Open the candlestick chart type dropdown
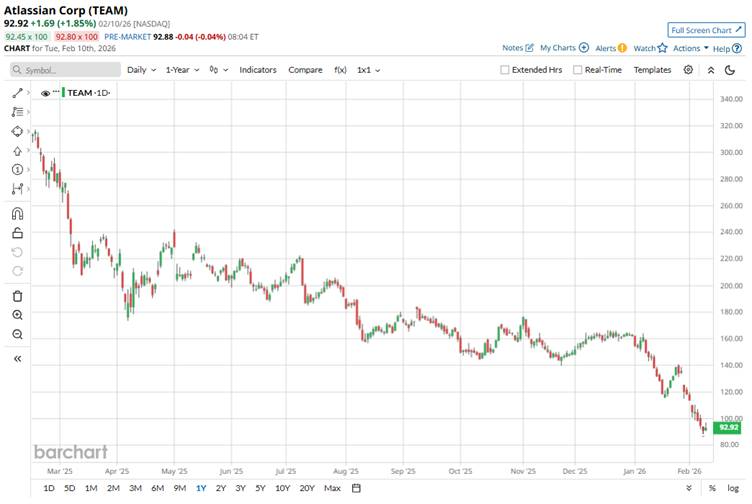The width and height of the screenshot is (752, 504). pos(219,70)
